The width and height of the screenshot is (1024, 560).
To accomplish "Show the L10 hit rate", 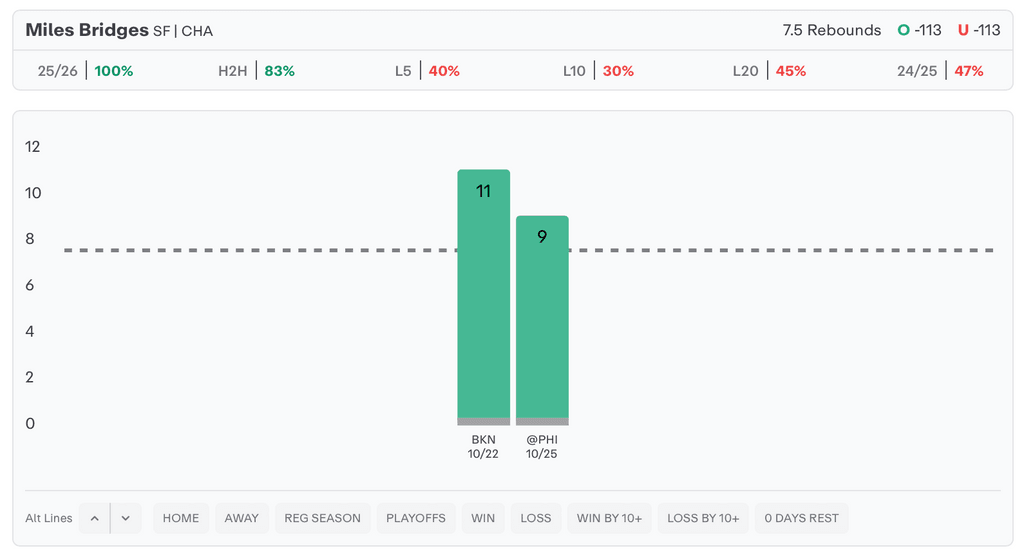I will click(598, 71).
